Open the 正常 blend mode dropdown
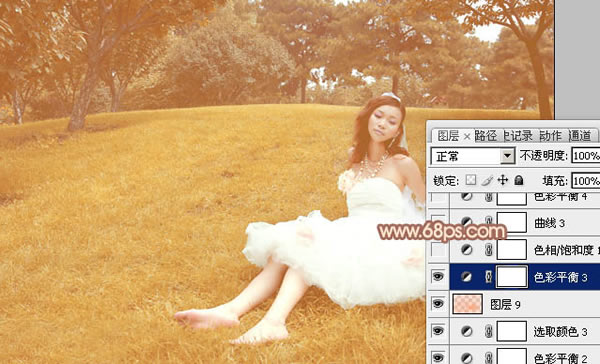The image size is (600, 364). tap(473, 156)
